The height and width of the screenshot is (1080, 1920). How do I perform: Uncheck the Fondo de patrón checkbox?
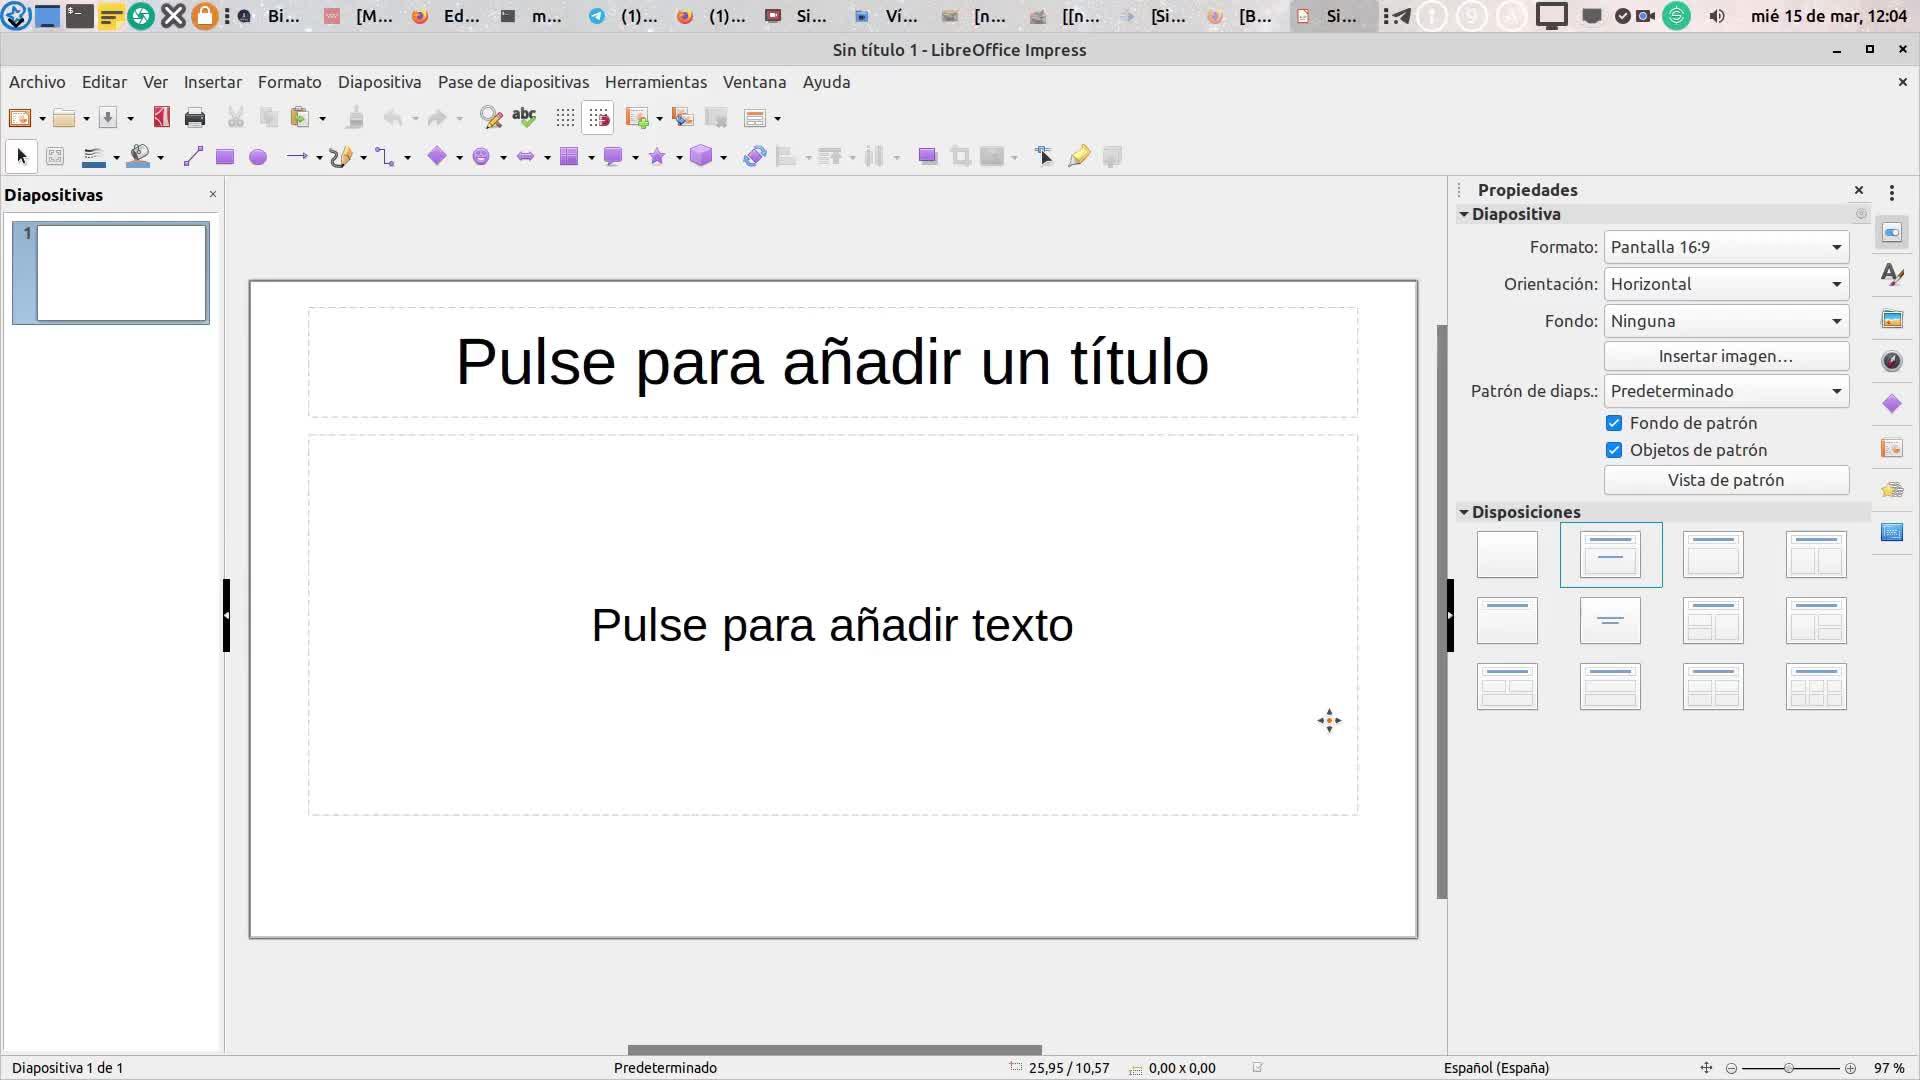[1614, 423]
